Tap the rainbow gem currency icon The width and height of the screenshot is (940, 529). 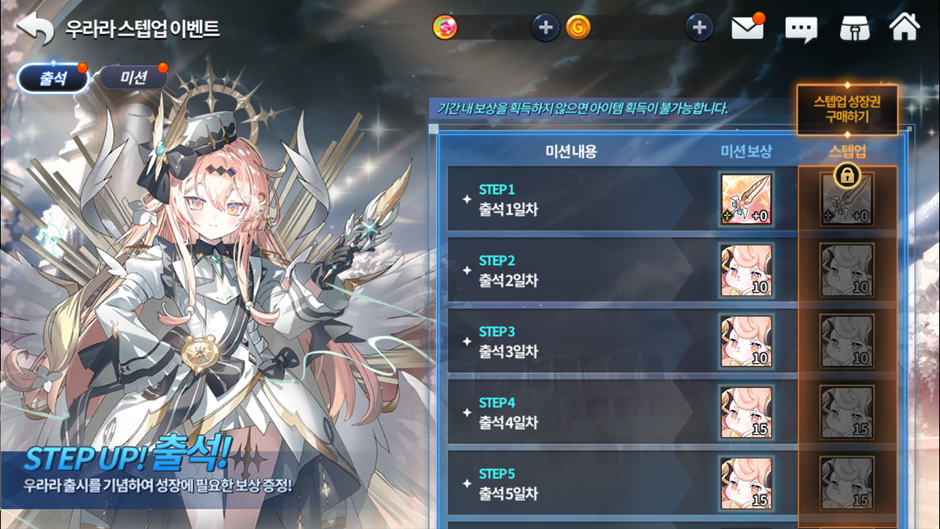(x=445, y=28)
